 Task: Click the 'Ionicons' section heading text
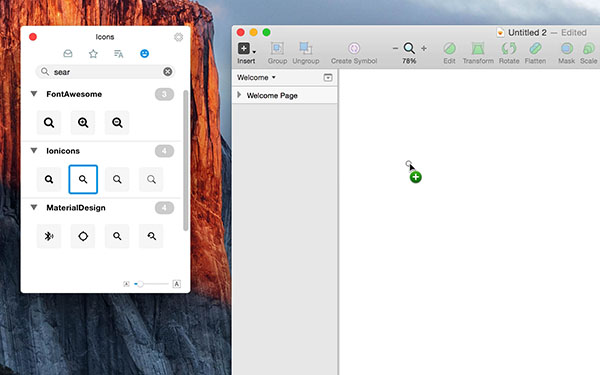pos(63,151)
